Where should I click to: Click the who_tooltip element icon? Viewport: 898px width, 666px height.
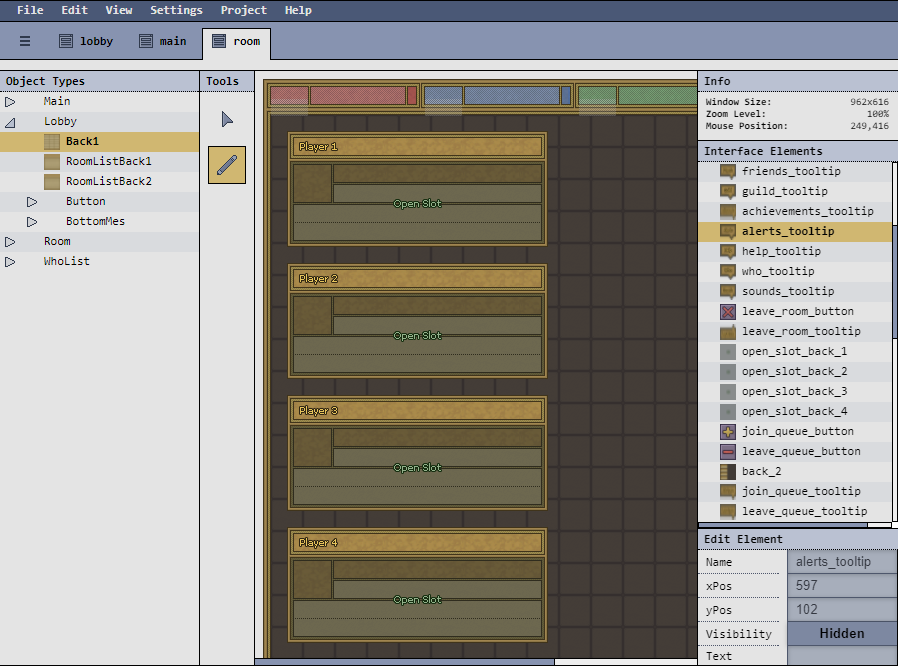[x=728, y=271]
